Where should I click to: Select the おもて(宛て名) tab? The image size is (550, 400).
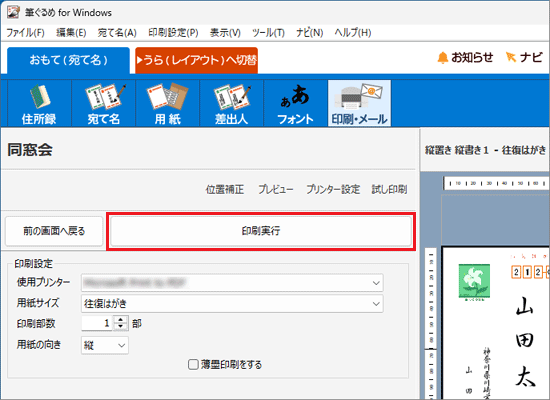point(68,60)
